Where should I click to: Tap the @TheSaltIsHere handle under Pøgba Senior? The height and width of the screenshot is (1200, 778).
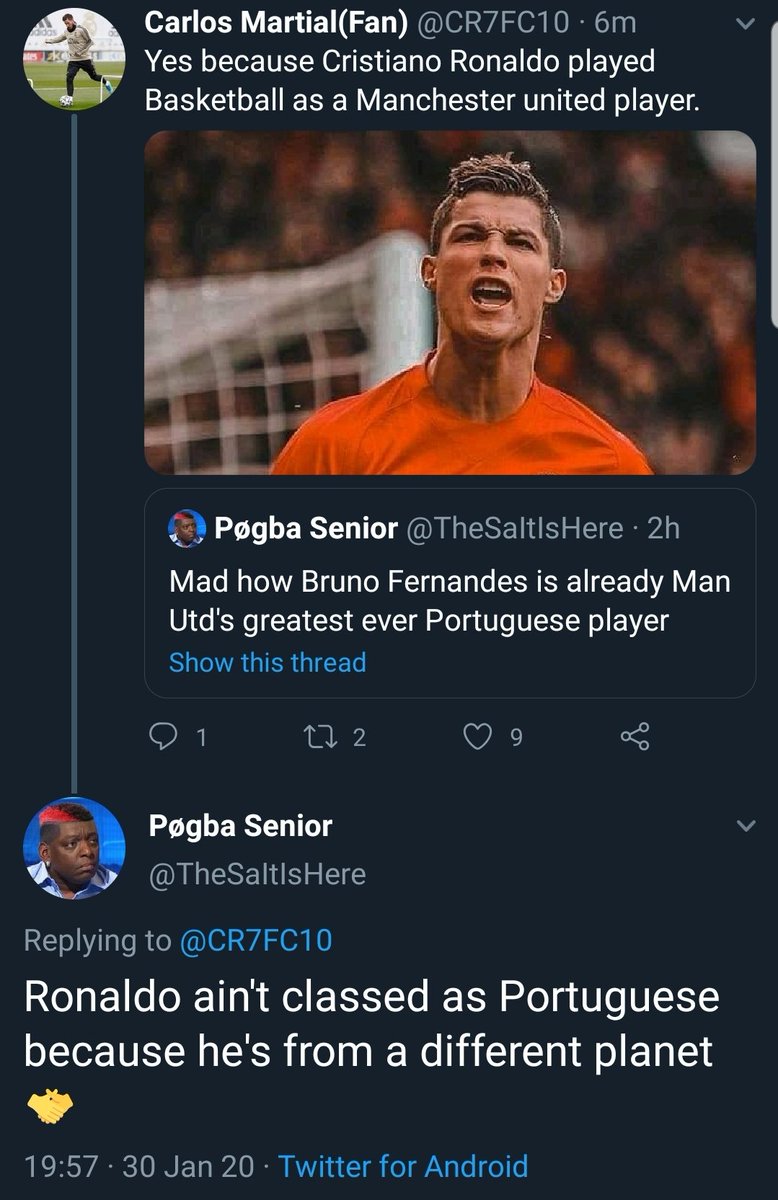tap(257, 875)
